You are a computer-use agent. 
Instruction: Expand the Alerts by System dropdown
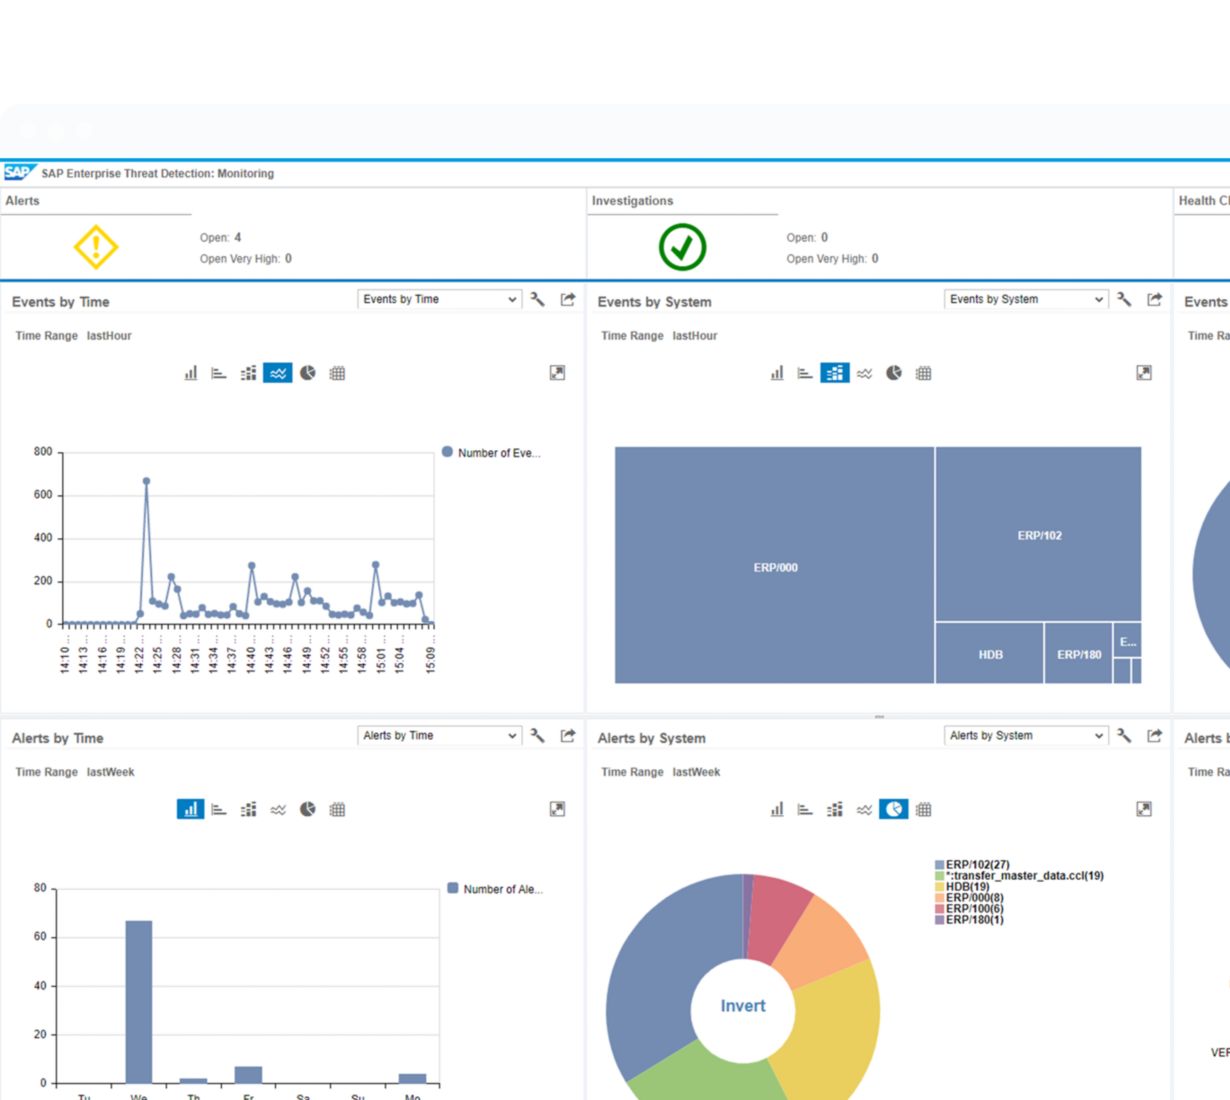point(1026,735)
